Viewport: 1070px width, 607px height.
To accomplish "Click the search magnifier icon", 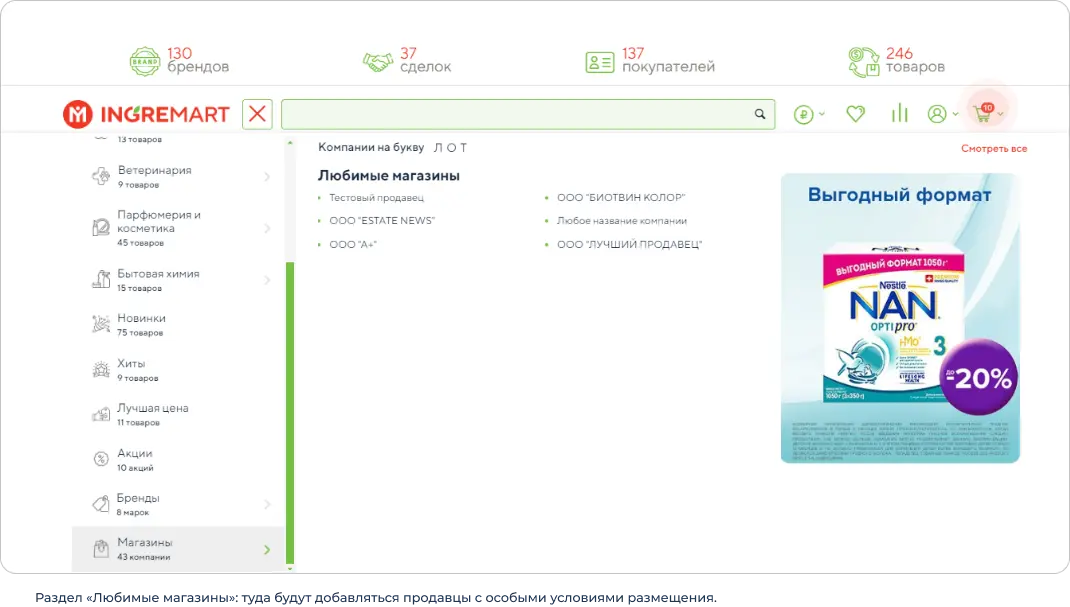I will (x=760, y=114).
